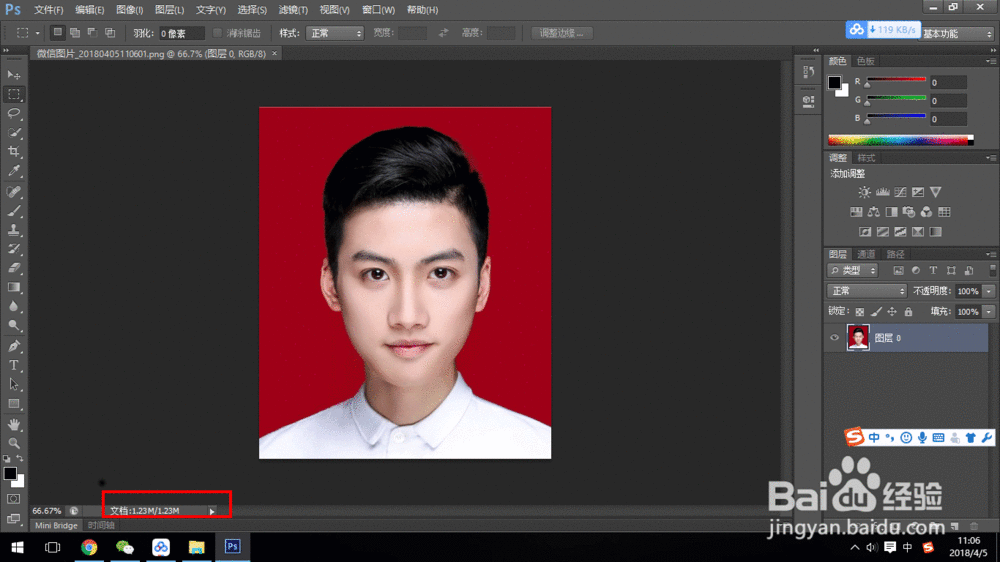The image size is (1000, 562).
Task: Open the 滤镜 menu
Action: (293, 10)
